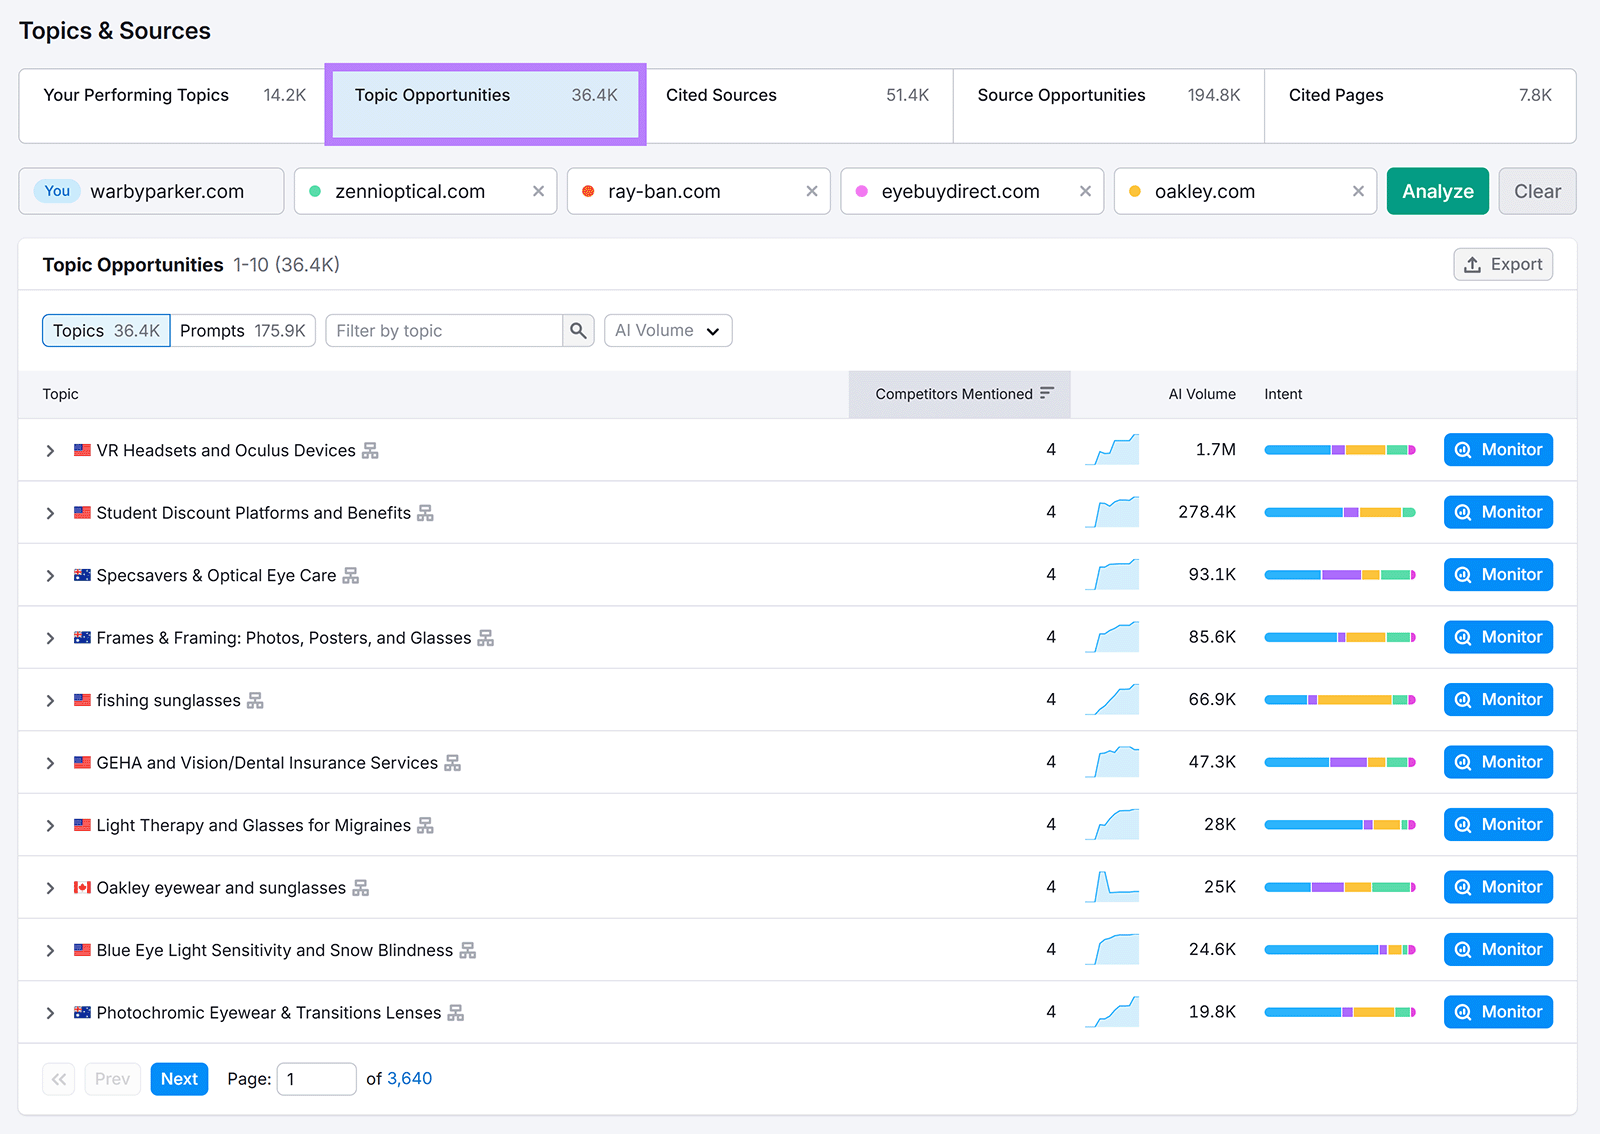Remove eyebuydirect.com competitor
Viewport: 1600px width, 1134px height.
(1085, 191)
